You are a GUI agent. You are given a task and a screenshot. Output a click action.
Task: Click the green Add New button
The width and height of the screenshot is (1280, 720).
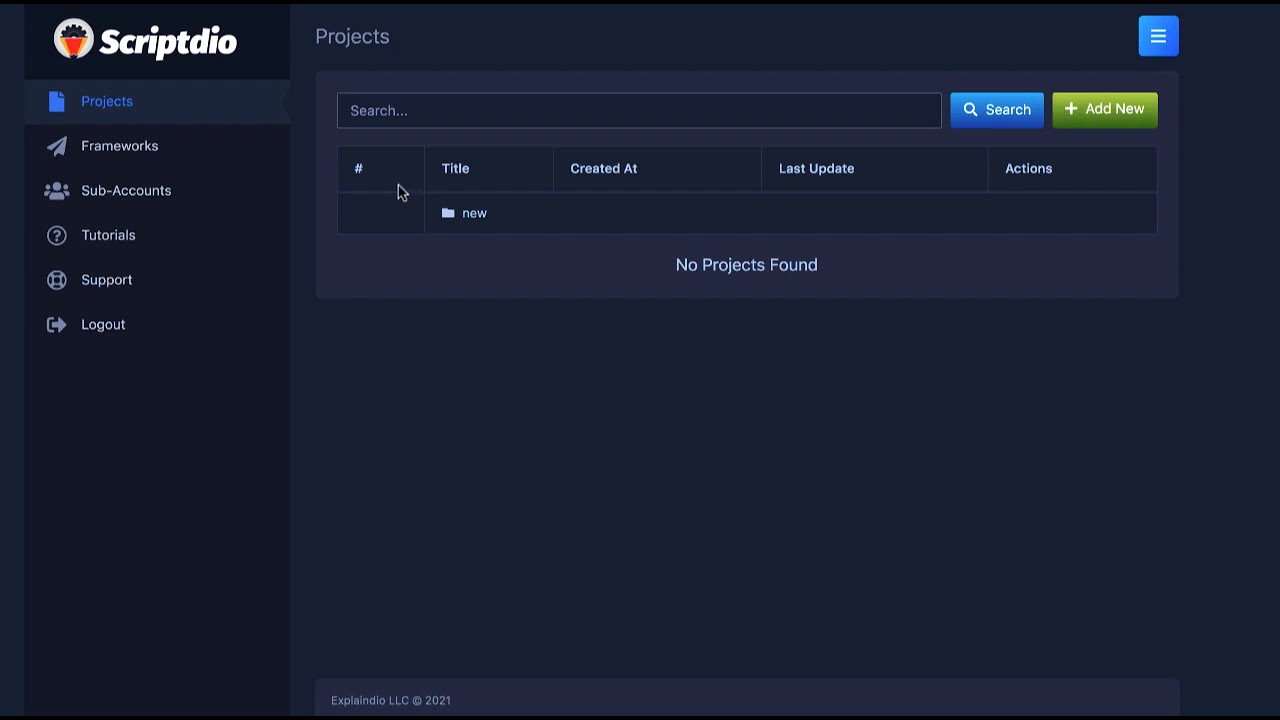click(x=1105, y=109)
